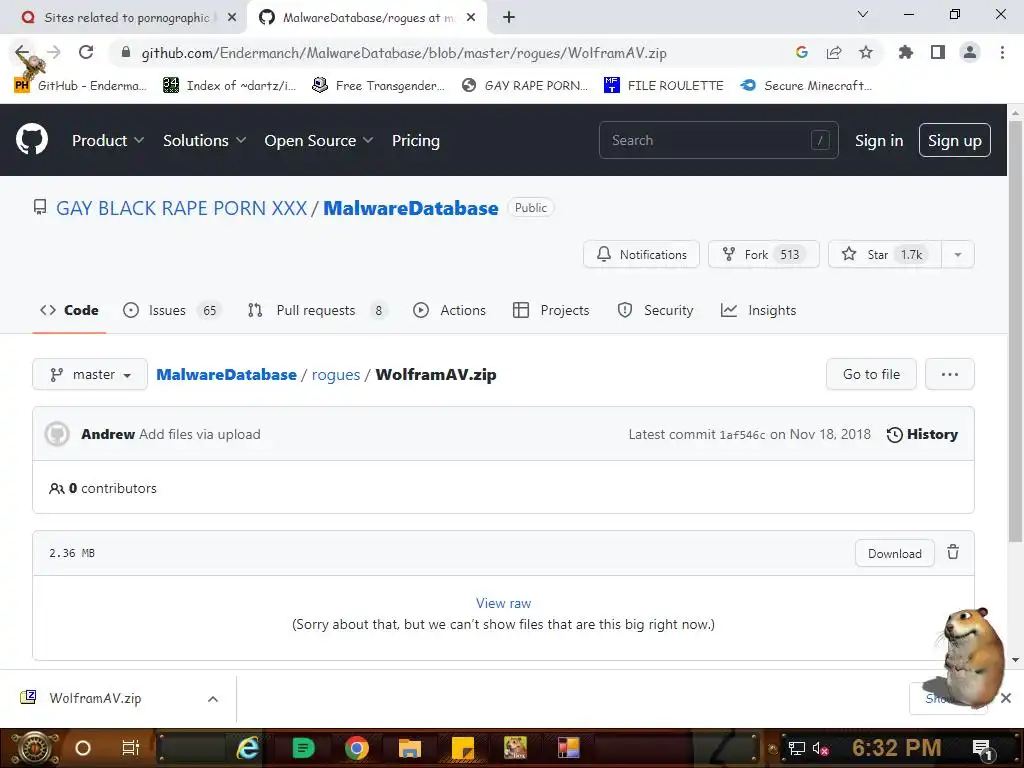Image resolution: width=1024 pixels, height=768 pixels.
Task: Open the MalwareDatabase breadcrumb link
Action: point(227,374)
